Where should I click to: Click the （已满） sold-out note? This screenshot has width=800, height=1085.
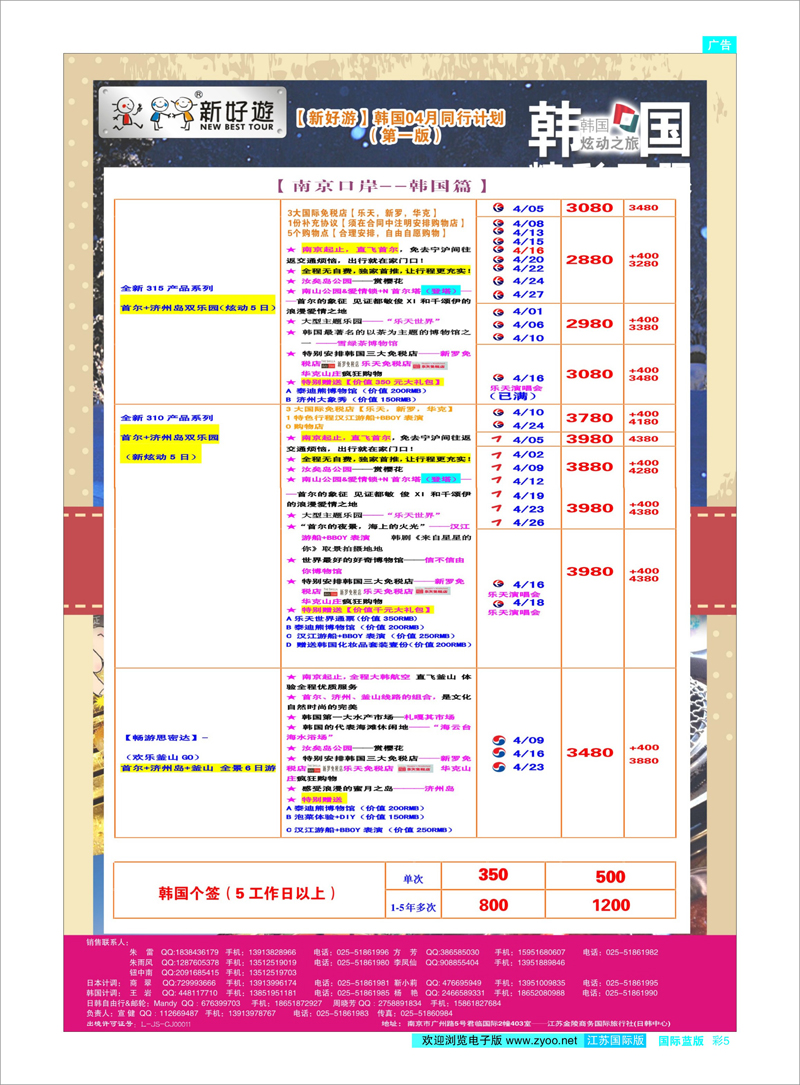coord(513,396)
